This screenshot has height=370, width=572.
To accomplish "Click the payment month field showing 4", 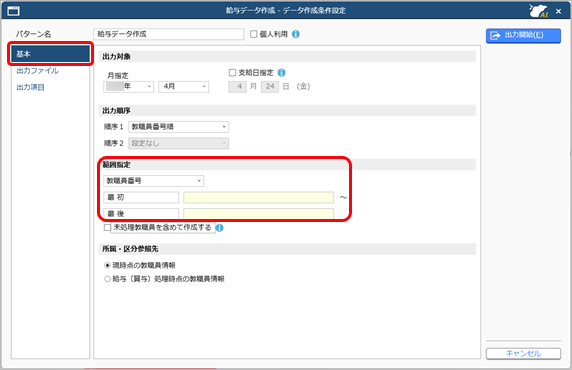I will coord(237,86).
